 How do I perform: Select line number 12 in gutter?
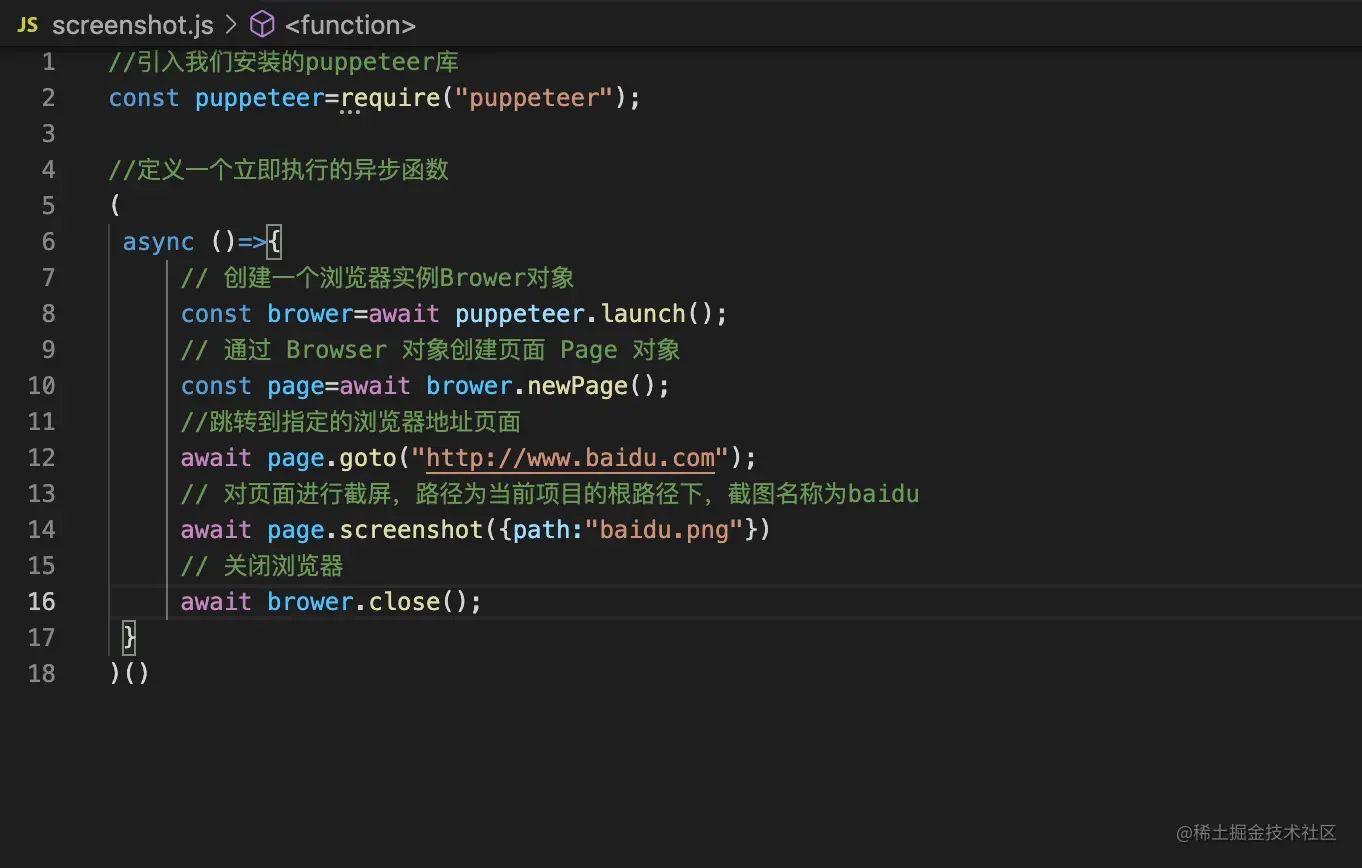point(42,458)
